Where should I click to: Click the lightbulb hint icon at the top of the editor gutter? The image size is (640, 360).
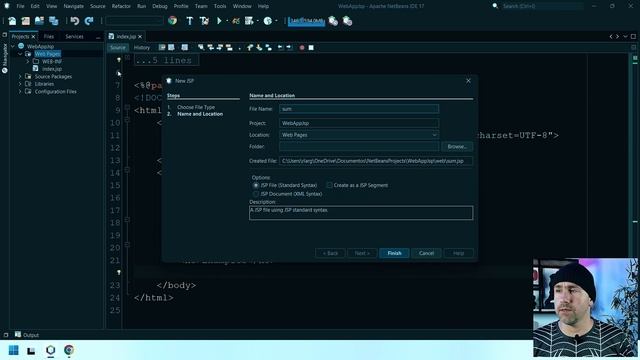[x=119, y=60]
